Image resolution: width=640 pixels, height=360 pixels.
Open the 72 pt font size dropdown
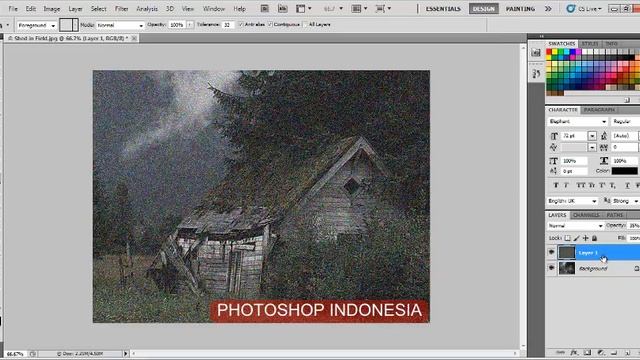pos(592,136)
